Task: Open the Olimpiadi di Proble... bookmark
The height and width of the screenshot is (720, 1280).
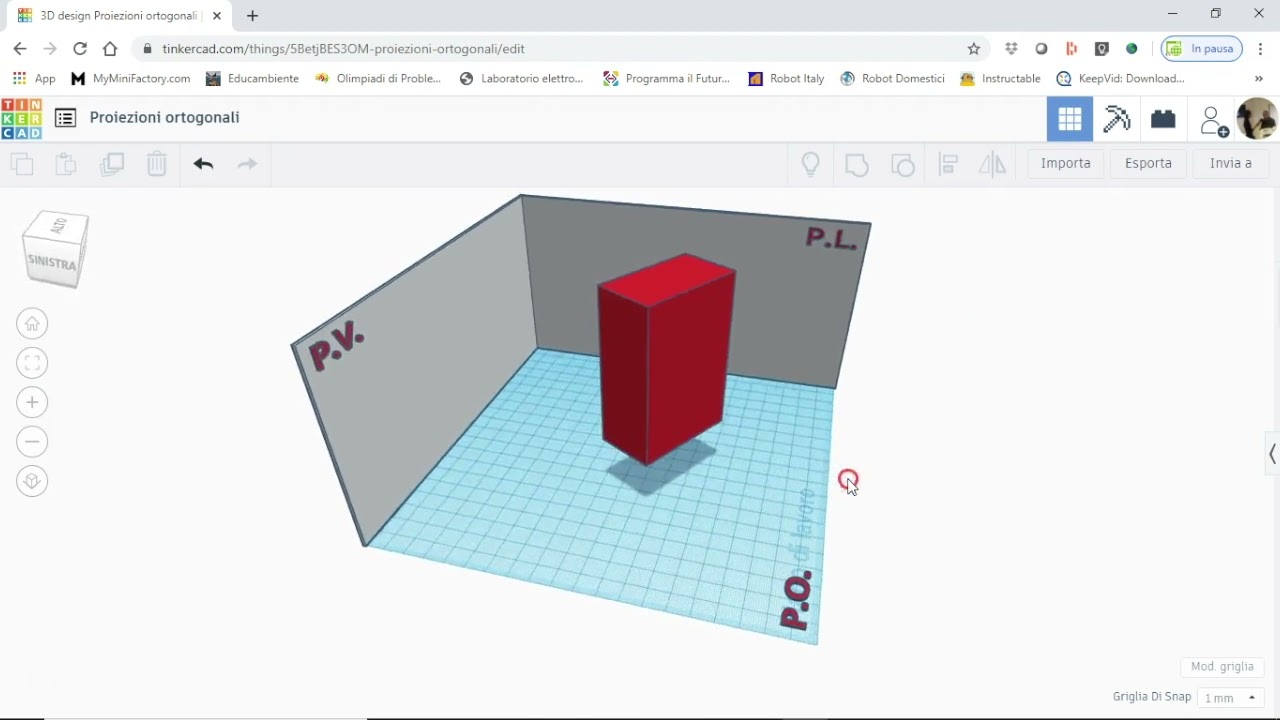Action: pos(377,78)
